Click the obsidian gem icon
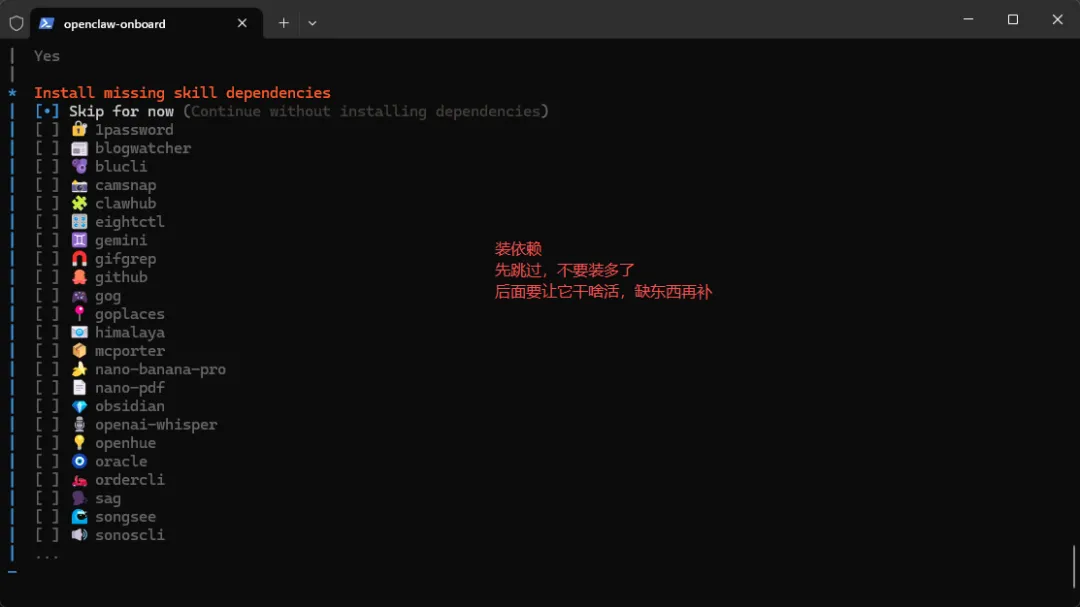The width and height of the screenshot is (1080, 607). pyautogui.click(x=79, y=406)
